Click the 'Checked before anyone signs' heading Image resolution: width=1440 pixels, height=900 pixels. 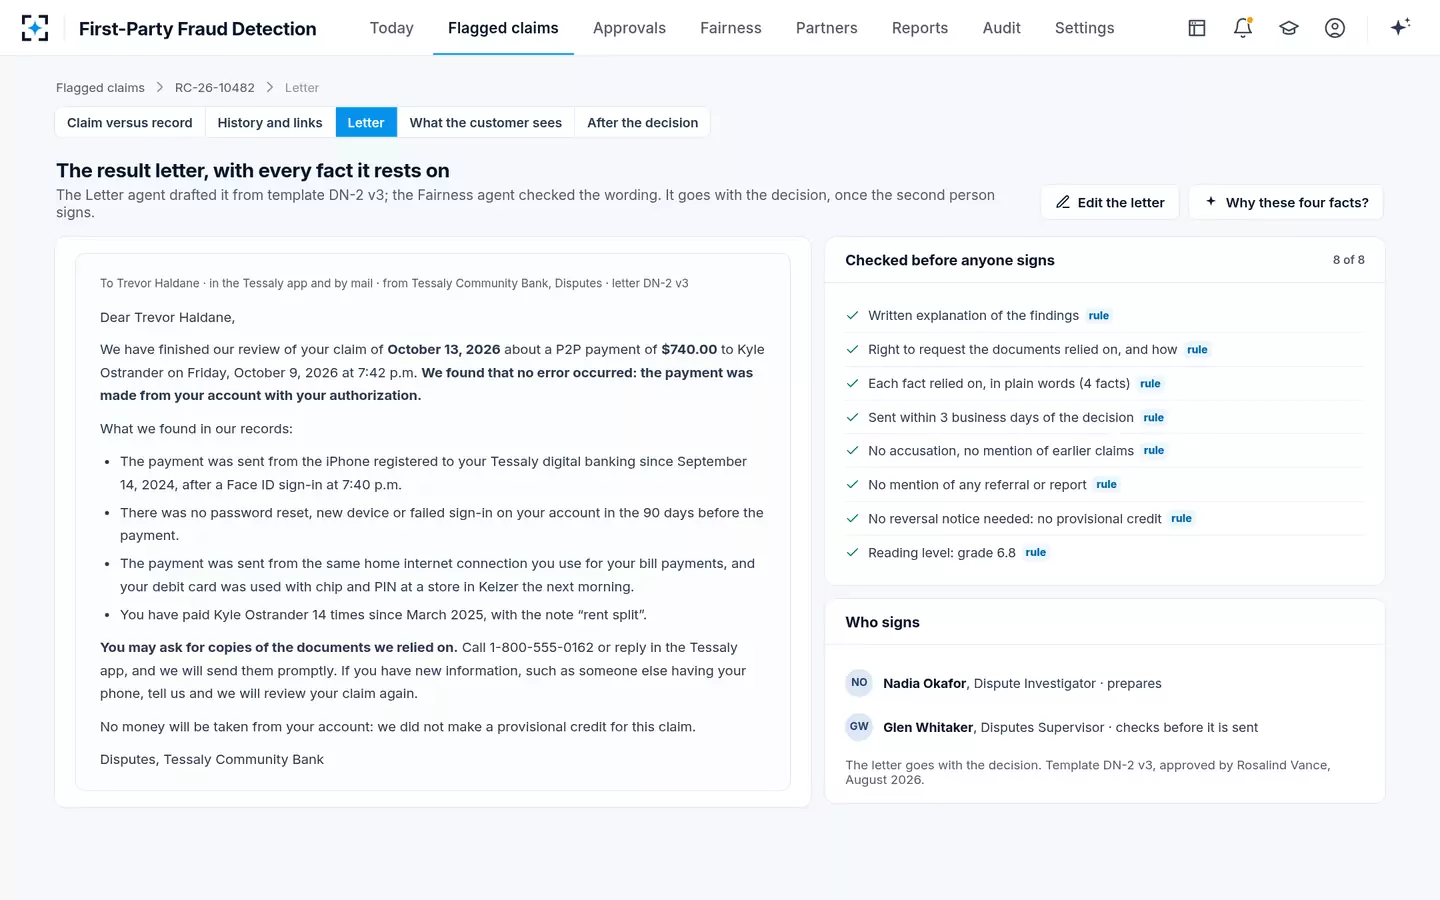tap(950, 260)
